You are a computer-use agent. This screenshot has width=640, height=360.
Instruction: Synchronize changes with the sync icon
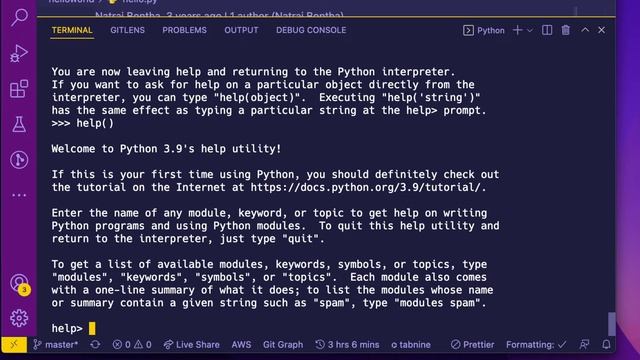95,345
